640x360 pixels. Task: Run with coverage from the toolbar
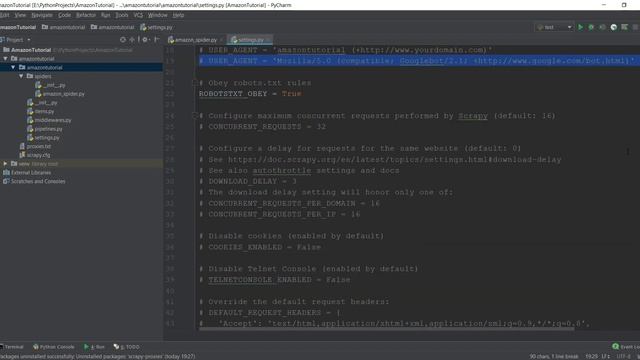(x=602, y=27)
